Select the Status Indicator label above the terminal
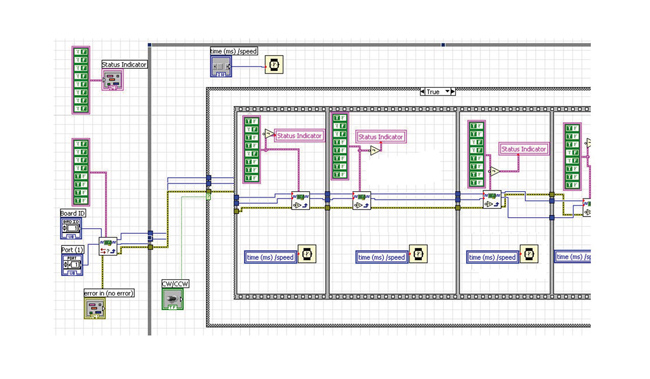Viewport: 650px width, 379px height. pyautogui.click(x=124, y=64)
